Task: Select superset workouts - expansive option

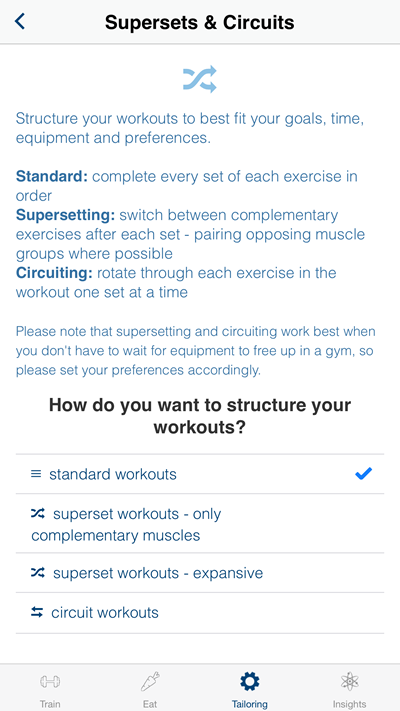Action: click(200, 573)
